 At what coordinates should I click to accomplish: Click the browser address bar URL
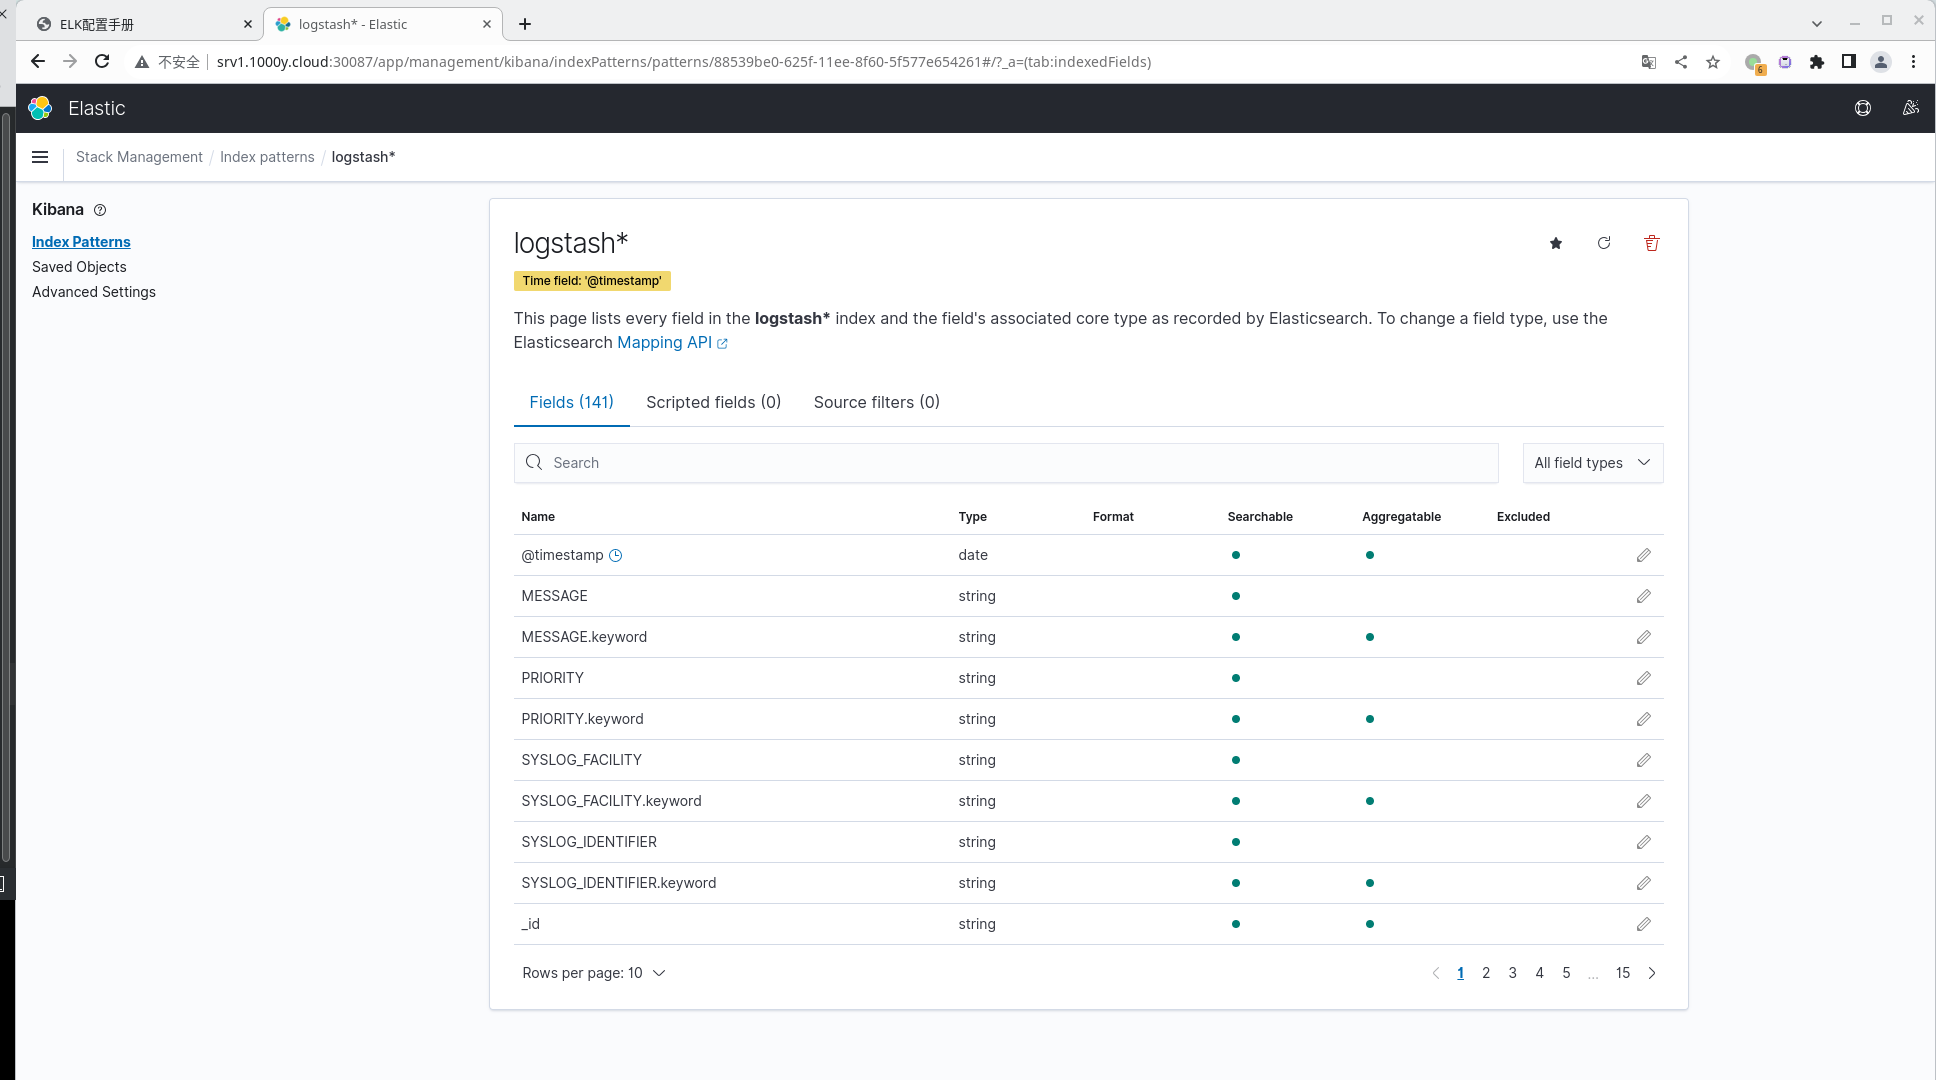point(684,62)
